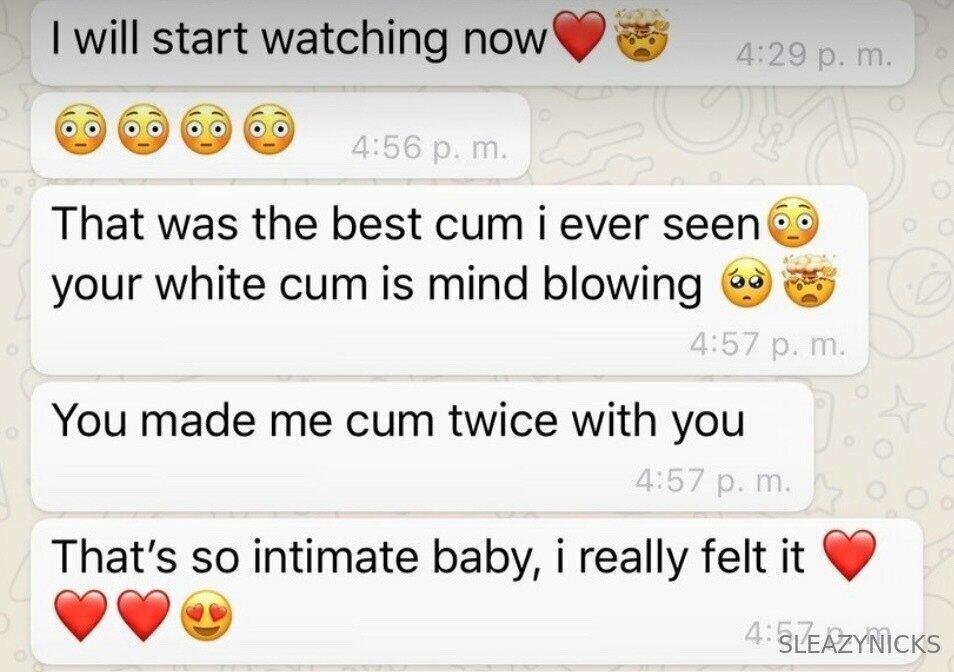Select the last of the four flushed face emojis
This screenshot has height=672, width=954.
pos(269,129)
